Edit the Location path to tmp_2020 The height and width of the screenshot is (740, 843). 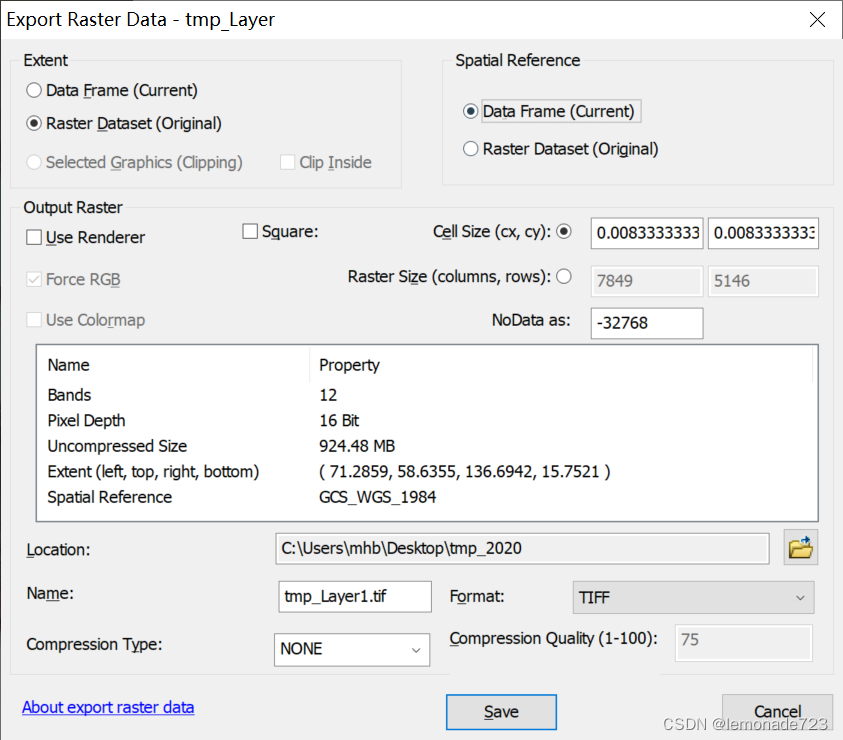tap(522, 548)
